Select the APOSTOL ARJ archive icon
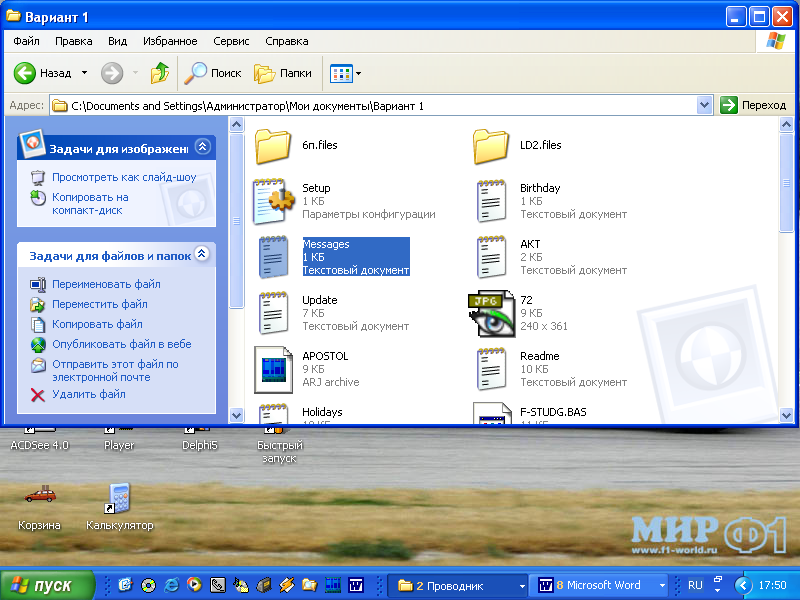Screen dimensions: 800x600 273,369
